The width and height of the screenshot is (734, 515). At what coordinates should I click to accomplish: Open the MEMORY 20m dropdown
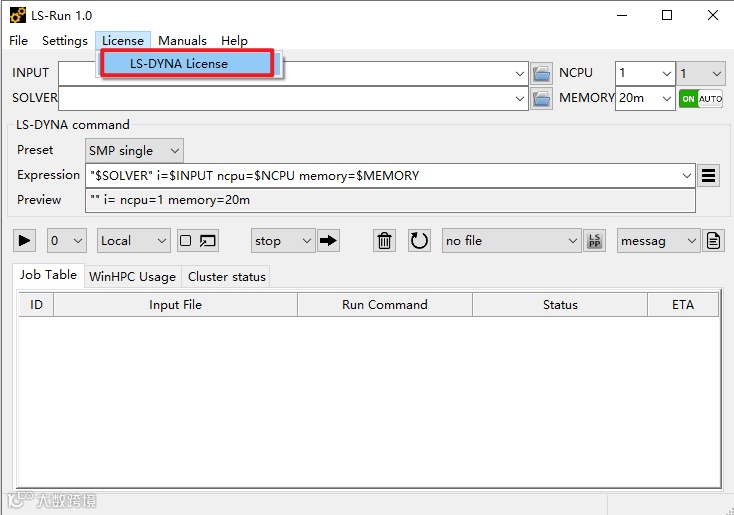(645, 98)
